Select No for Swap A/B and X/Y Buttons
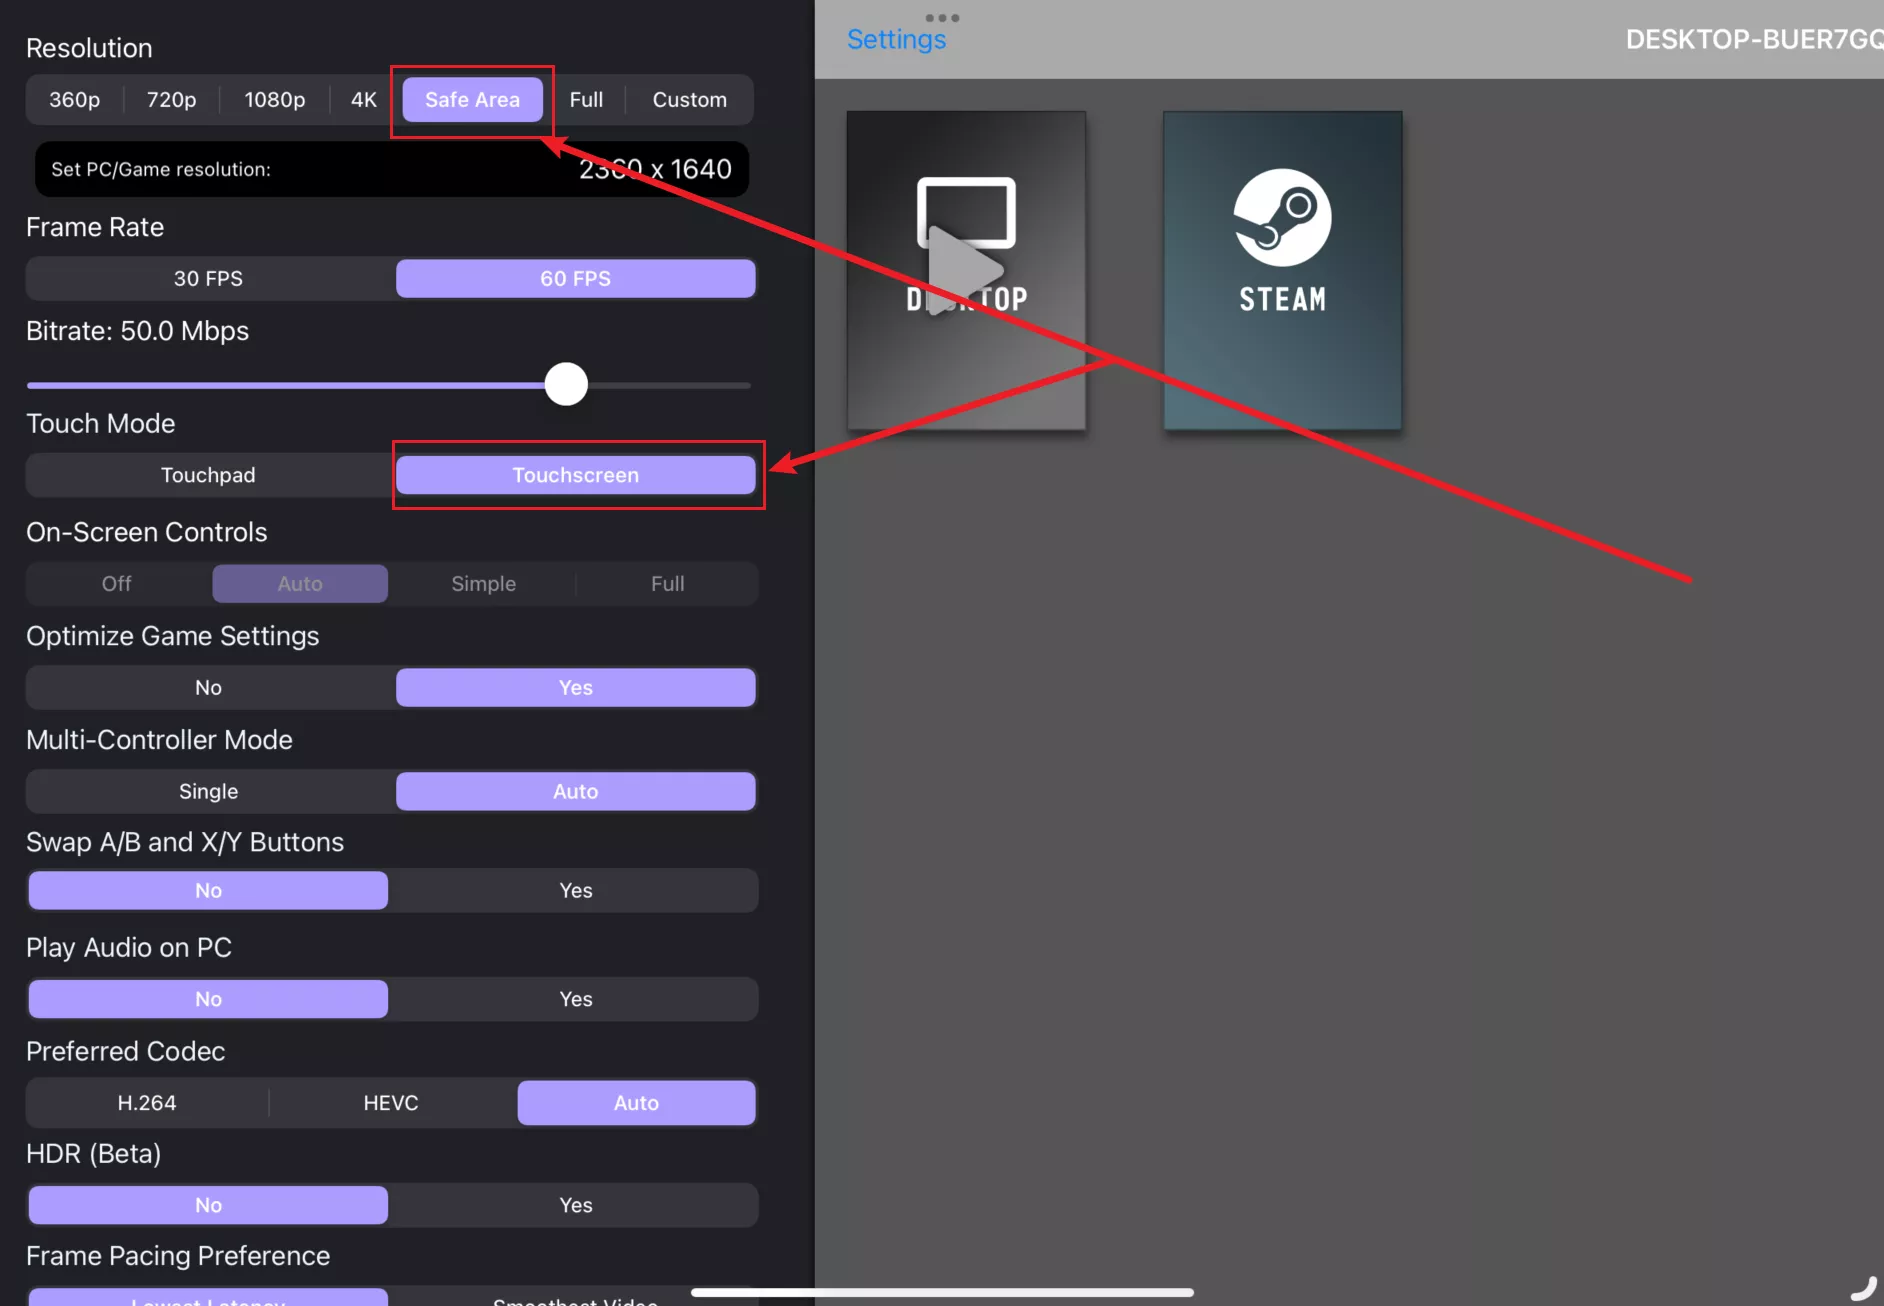Viewport: 1884px width, 1306px height. 208,891
